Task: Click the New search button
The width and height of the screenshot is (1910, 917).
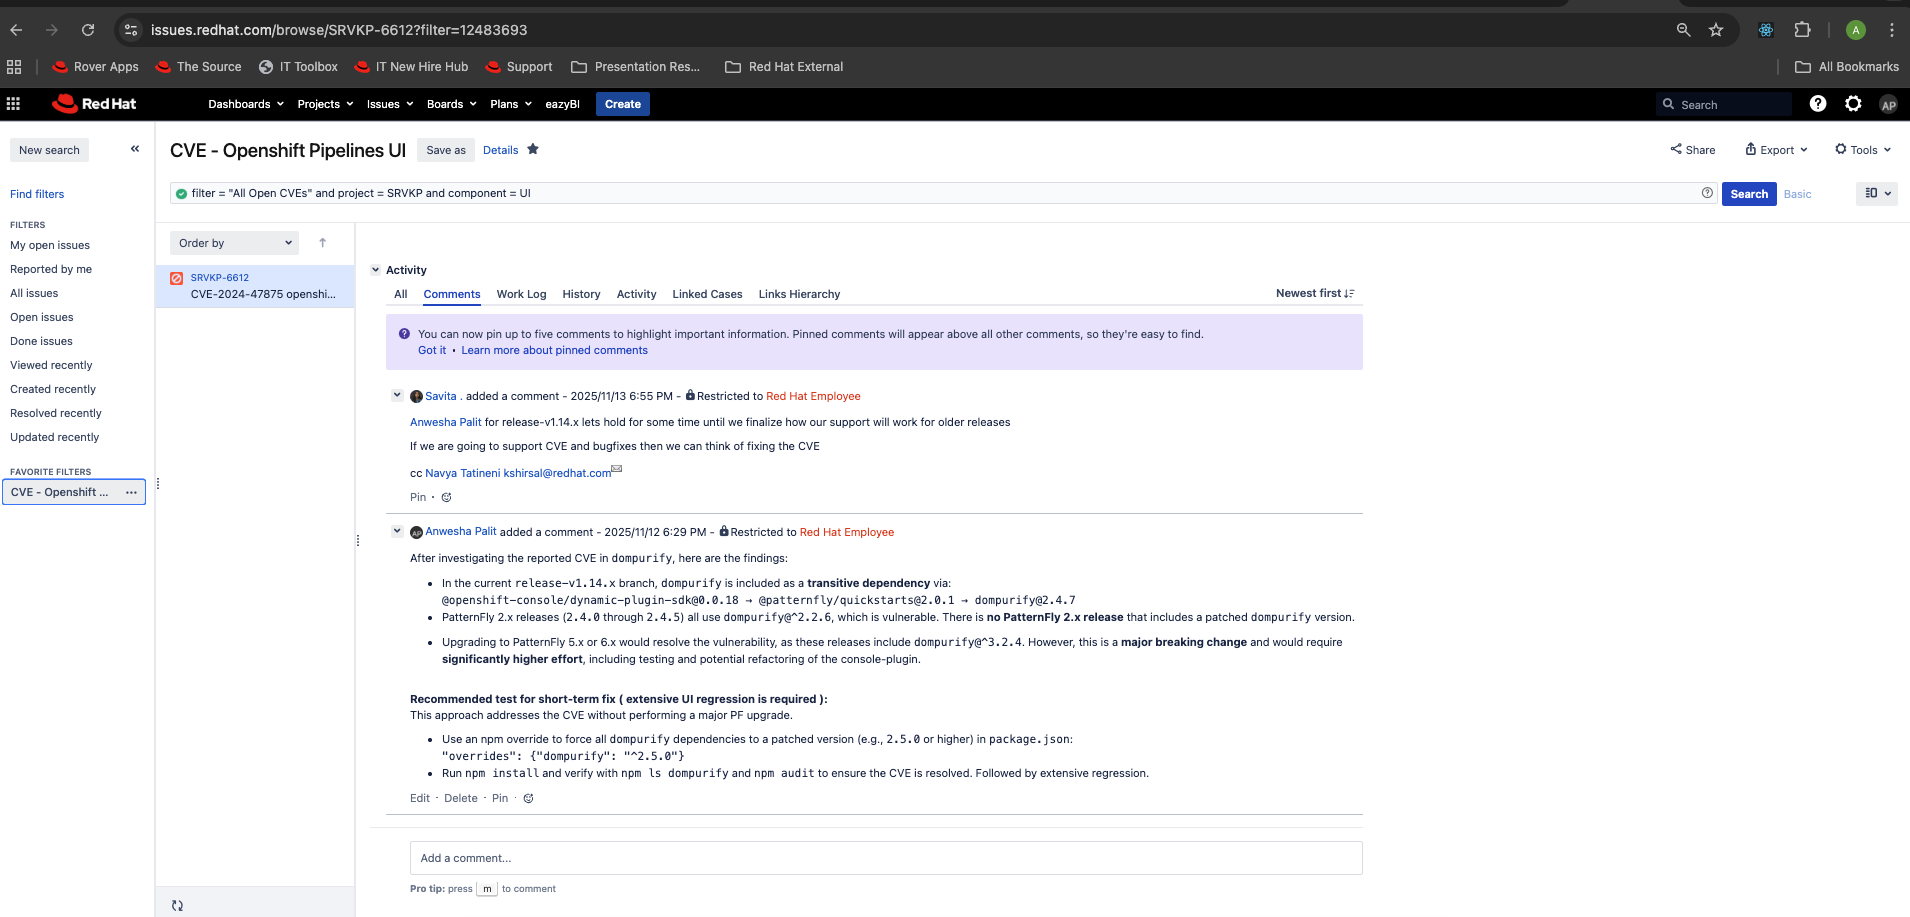Action: [x=49, y=150]
